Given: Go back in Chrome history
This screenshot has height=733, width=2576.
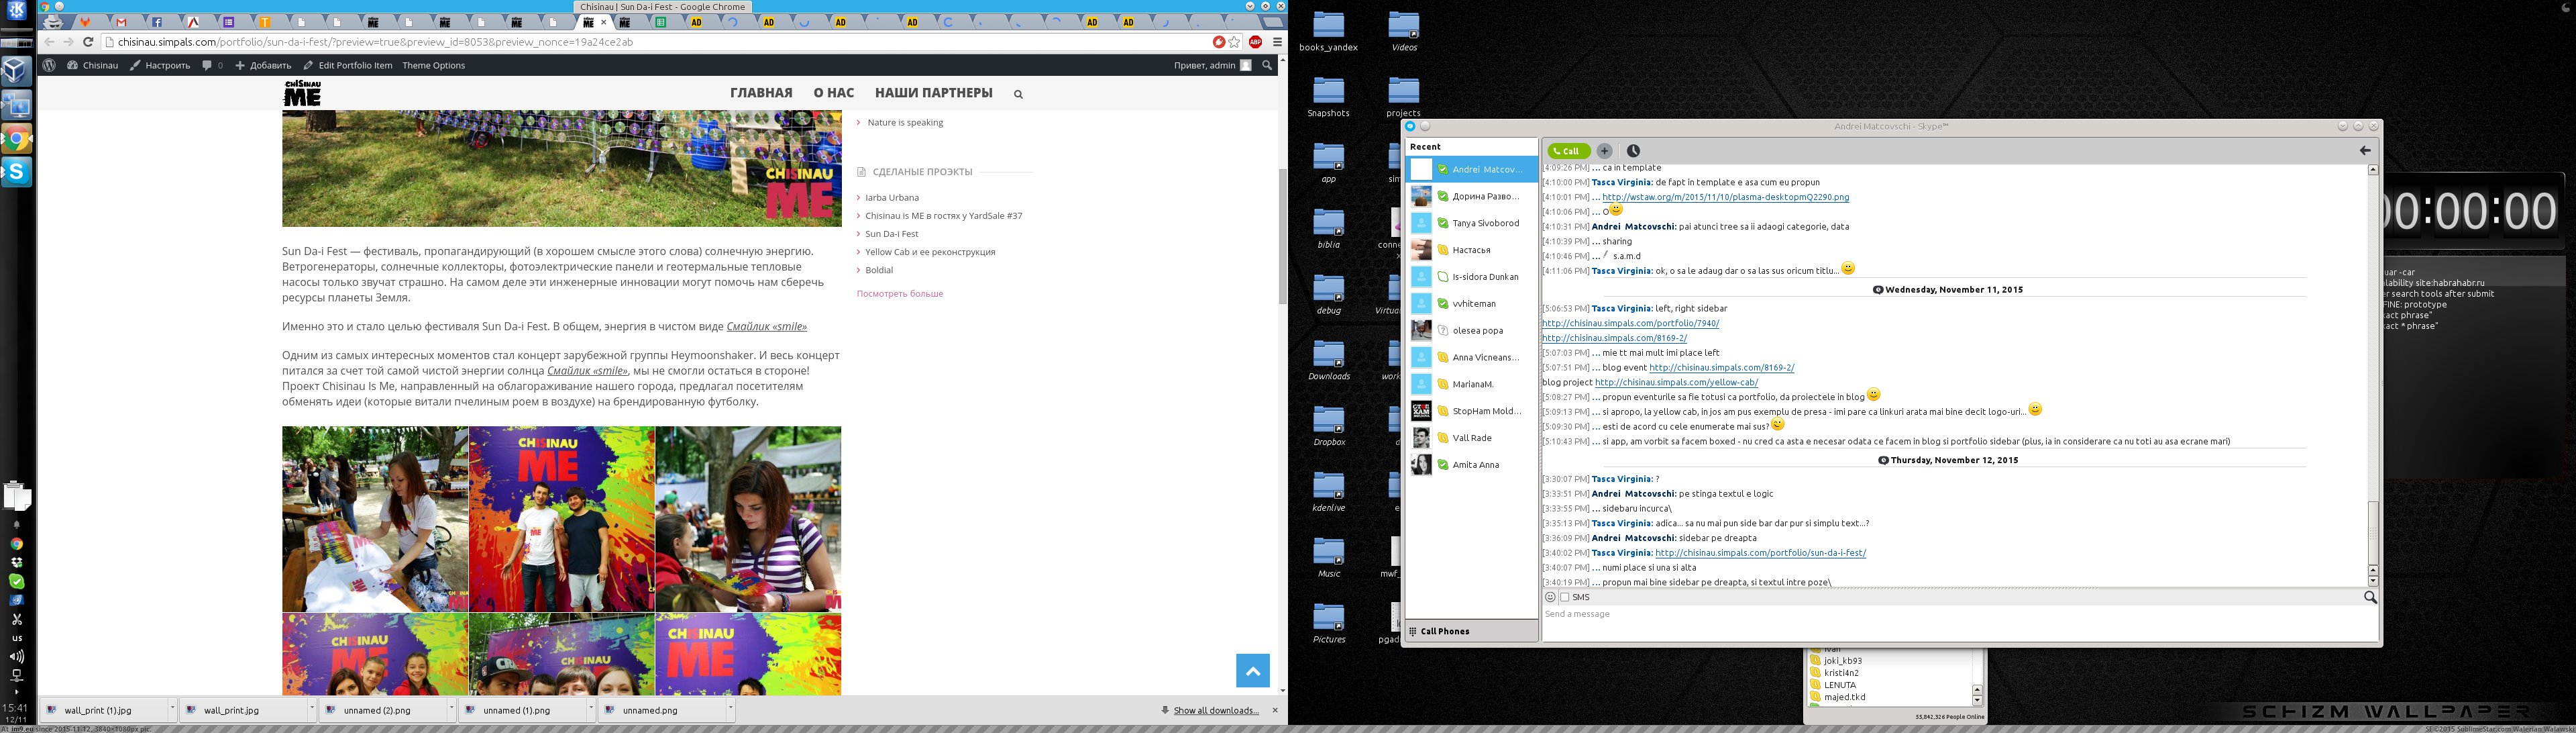Looking at the screenshot, I should [50, 42].
